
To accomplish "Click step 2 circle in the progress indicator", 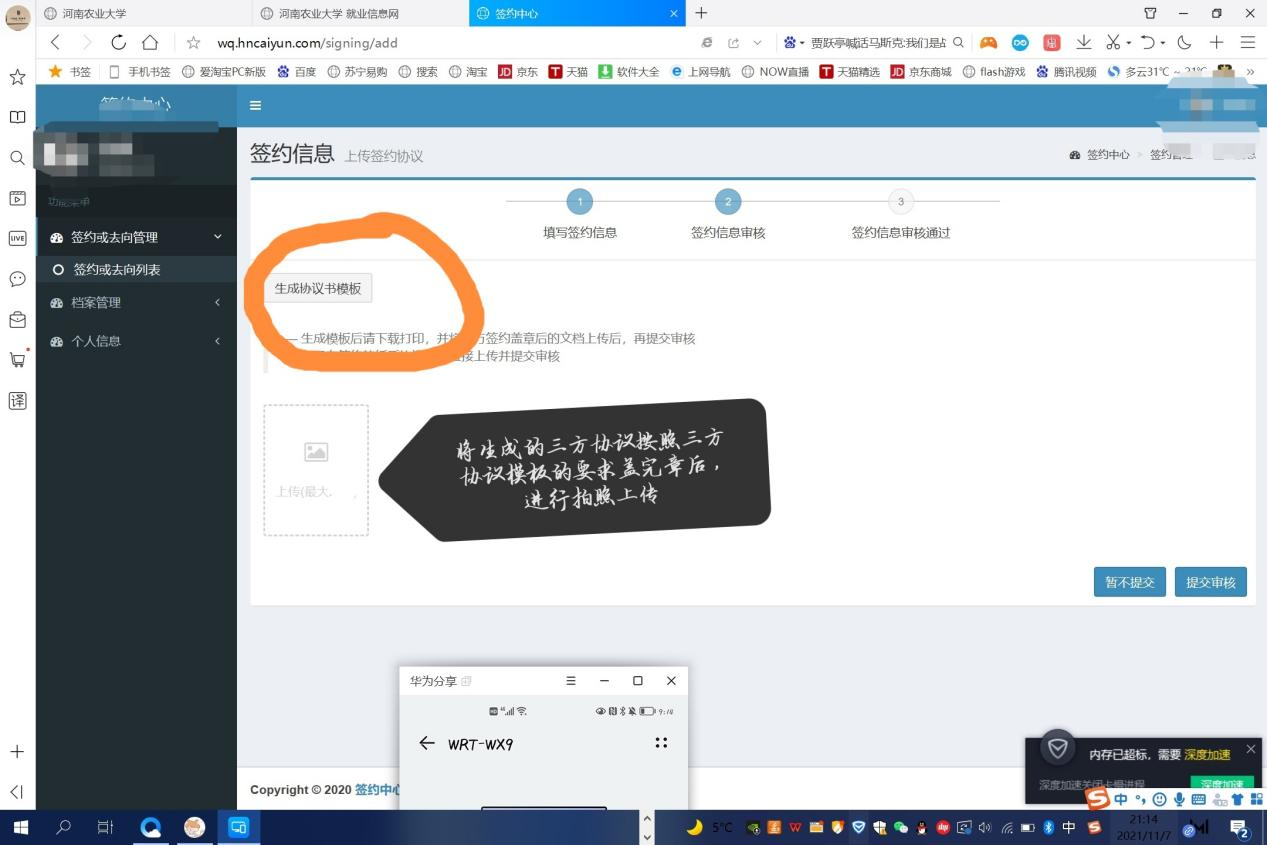I will [x=728, y=202].
